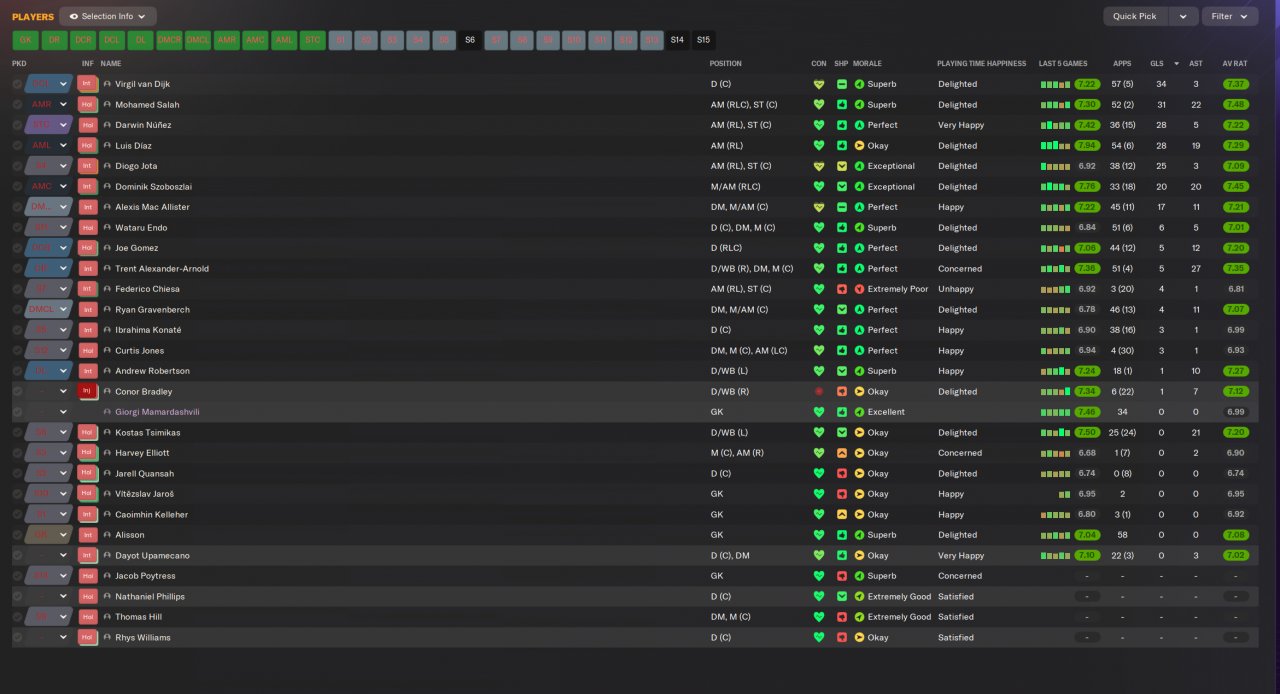Toggle the pick checkbox for Alisson
This screenshot has width=1280, height=694.
(17, 535)
